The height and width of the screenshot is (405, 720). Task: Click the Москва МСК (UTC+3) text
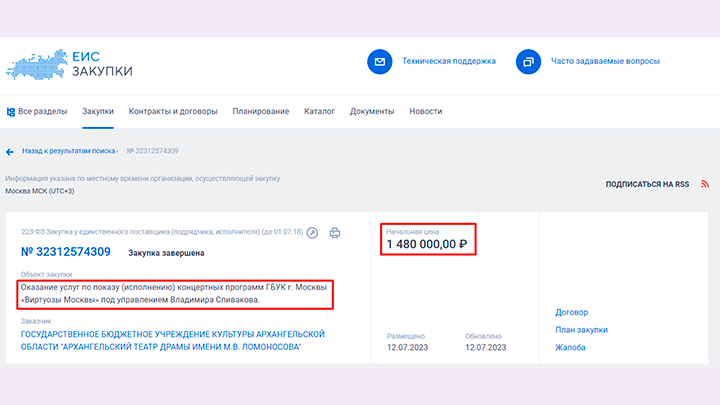tap(40, 191)
